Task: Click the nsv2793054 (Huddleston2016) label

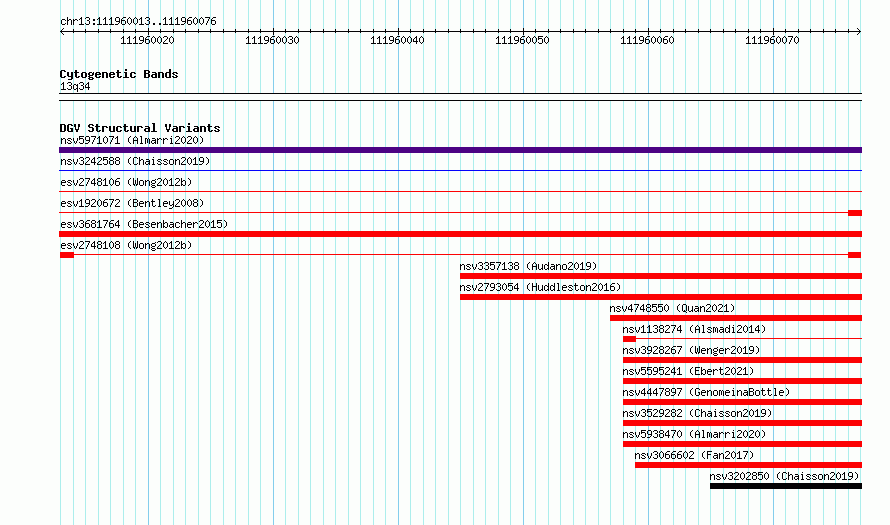Action: (540, 287)
